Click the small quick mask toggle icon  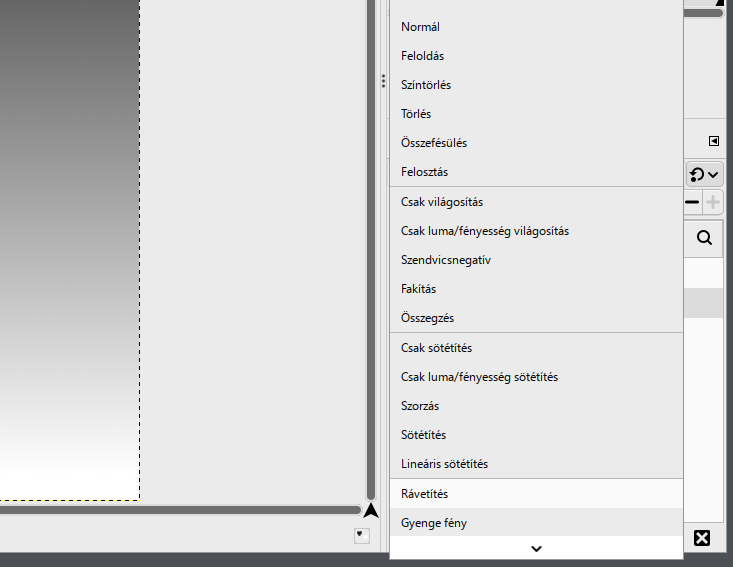point(362,536)
